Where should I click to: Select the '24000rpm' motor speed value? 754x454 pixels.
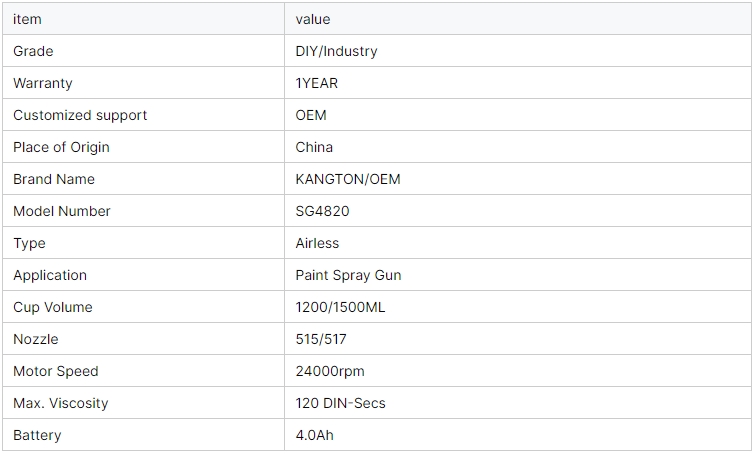[330, 371]
